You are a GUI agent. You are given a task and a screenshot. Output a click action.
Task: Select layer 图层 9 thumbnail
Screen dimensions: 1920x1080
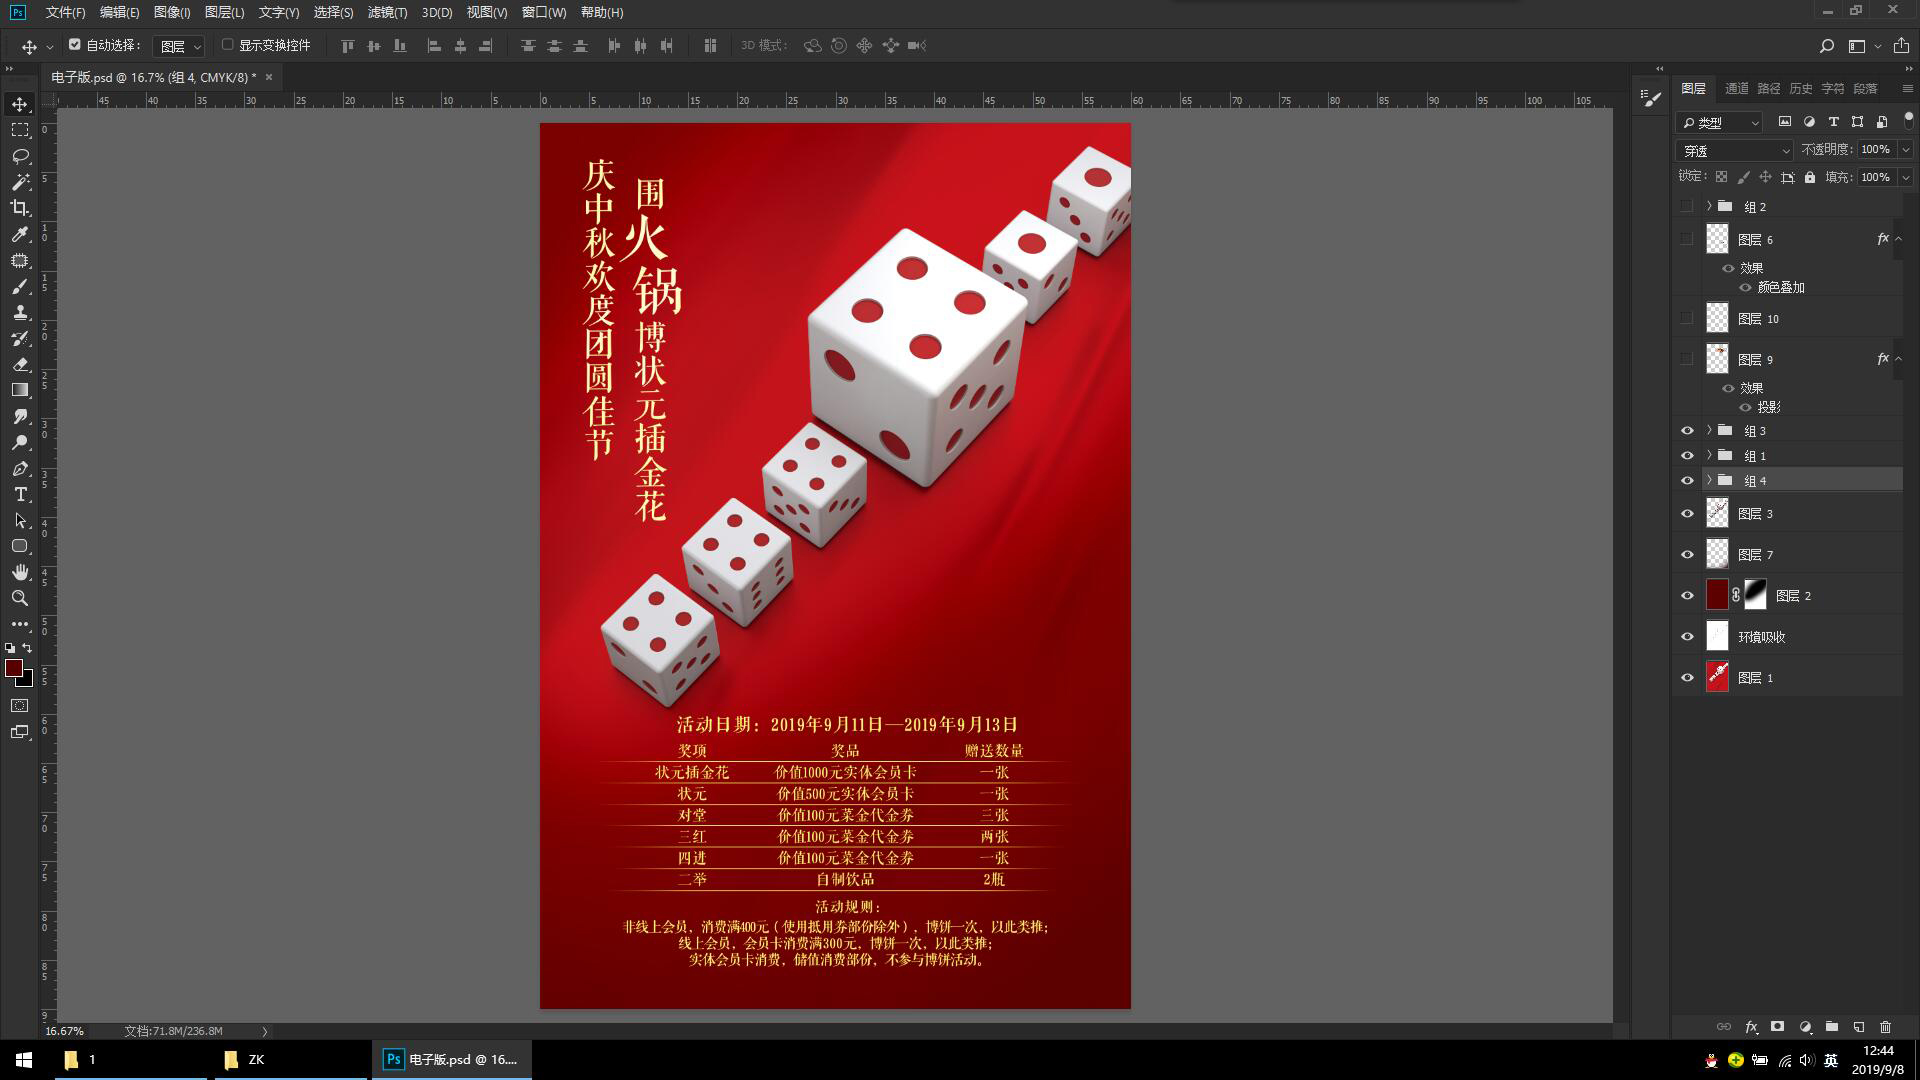pos(1717,359)
